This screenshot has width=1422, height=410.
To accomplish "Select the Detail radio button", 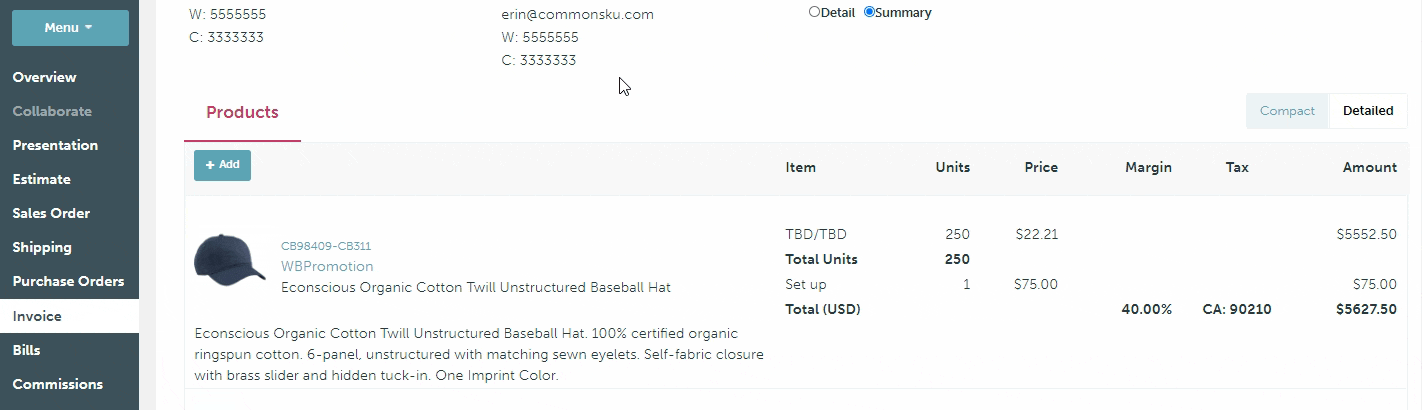I will click(x=814, y=12).
